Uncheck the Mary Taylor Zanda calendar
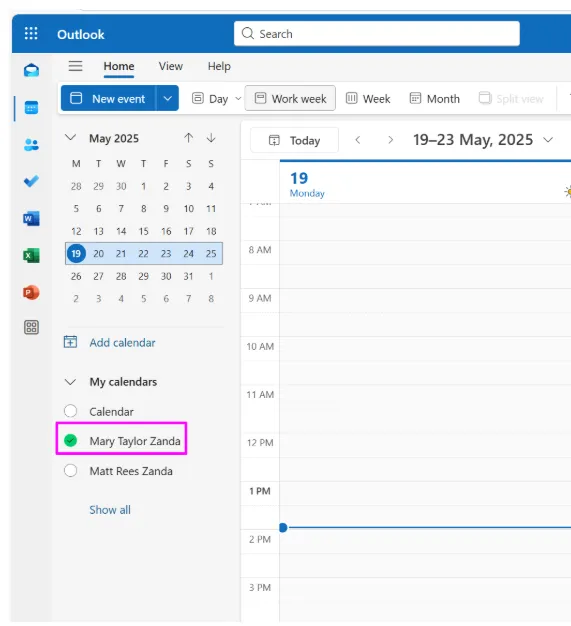Screen dimensions: 571x626 pos(71,440)
